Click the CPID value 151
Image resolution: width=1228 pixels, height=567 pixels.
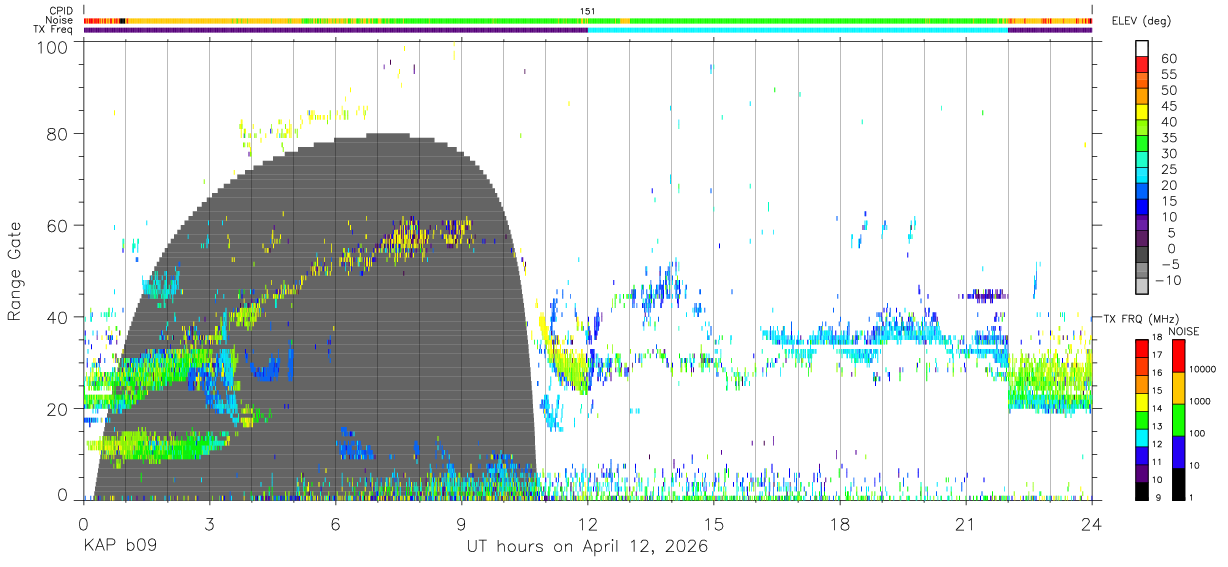[x=588, y=11]
